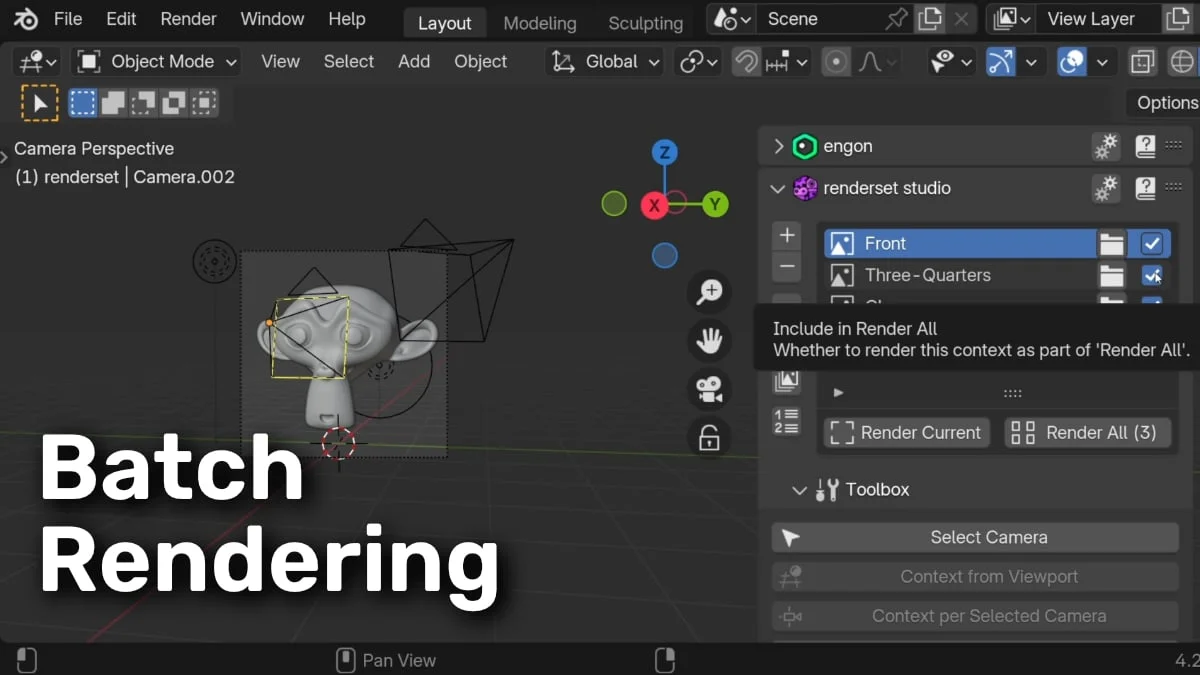Activate the Zoom icon in viewport sidebar
The image size is (1200, 675).
709,292
